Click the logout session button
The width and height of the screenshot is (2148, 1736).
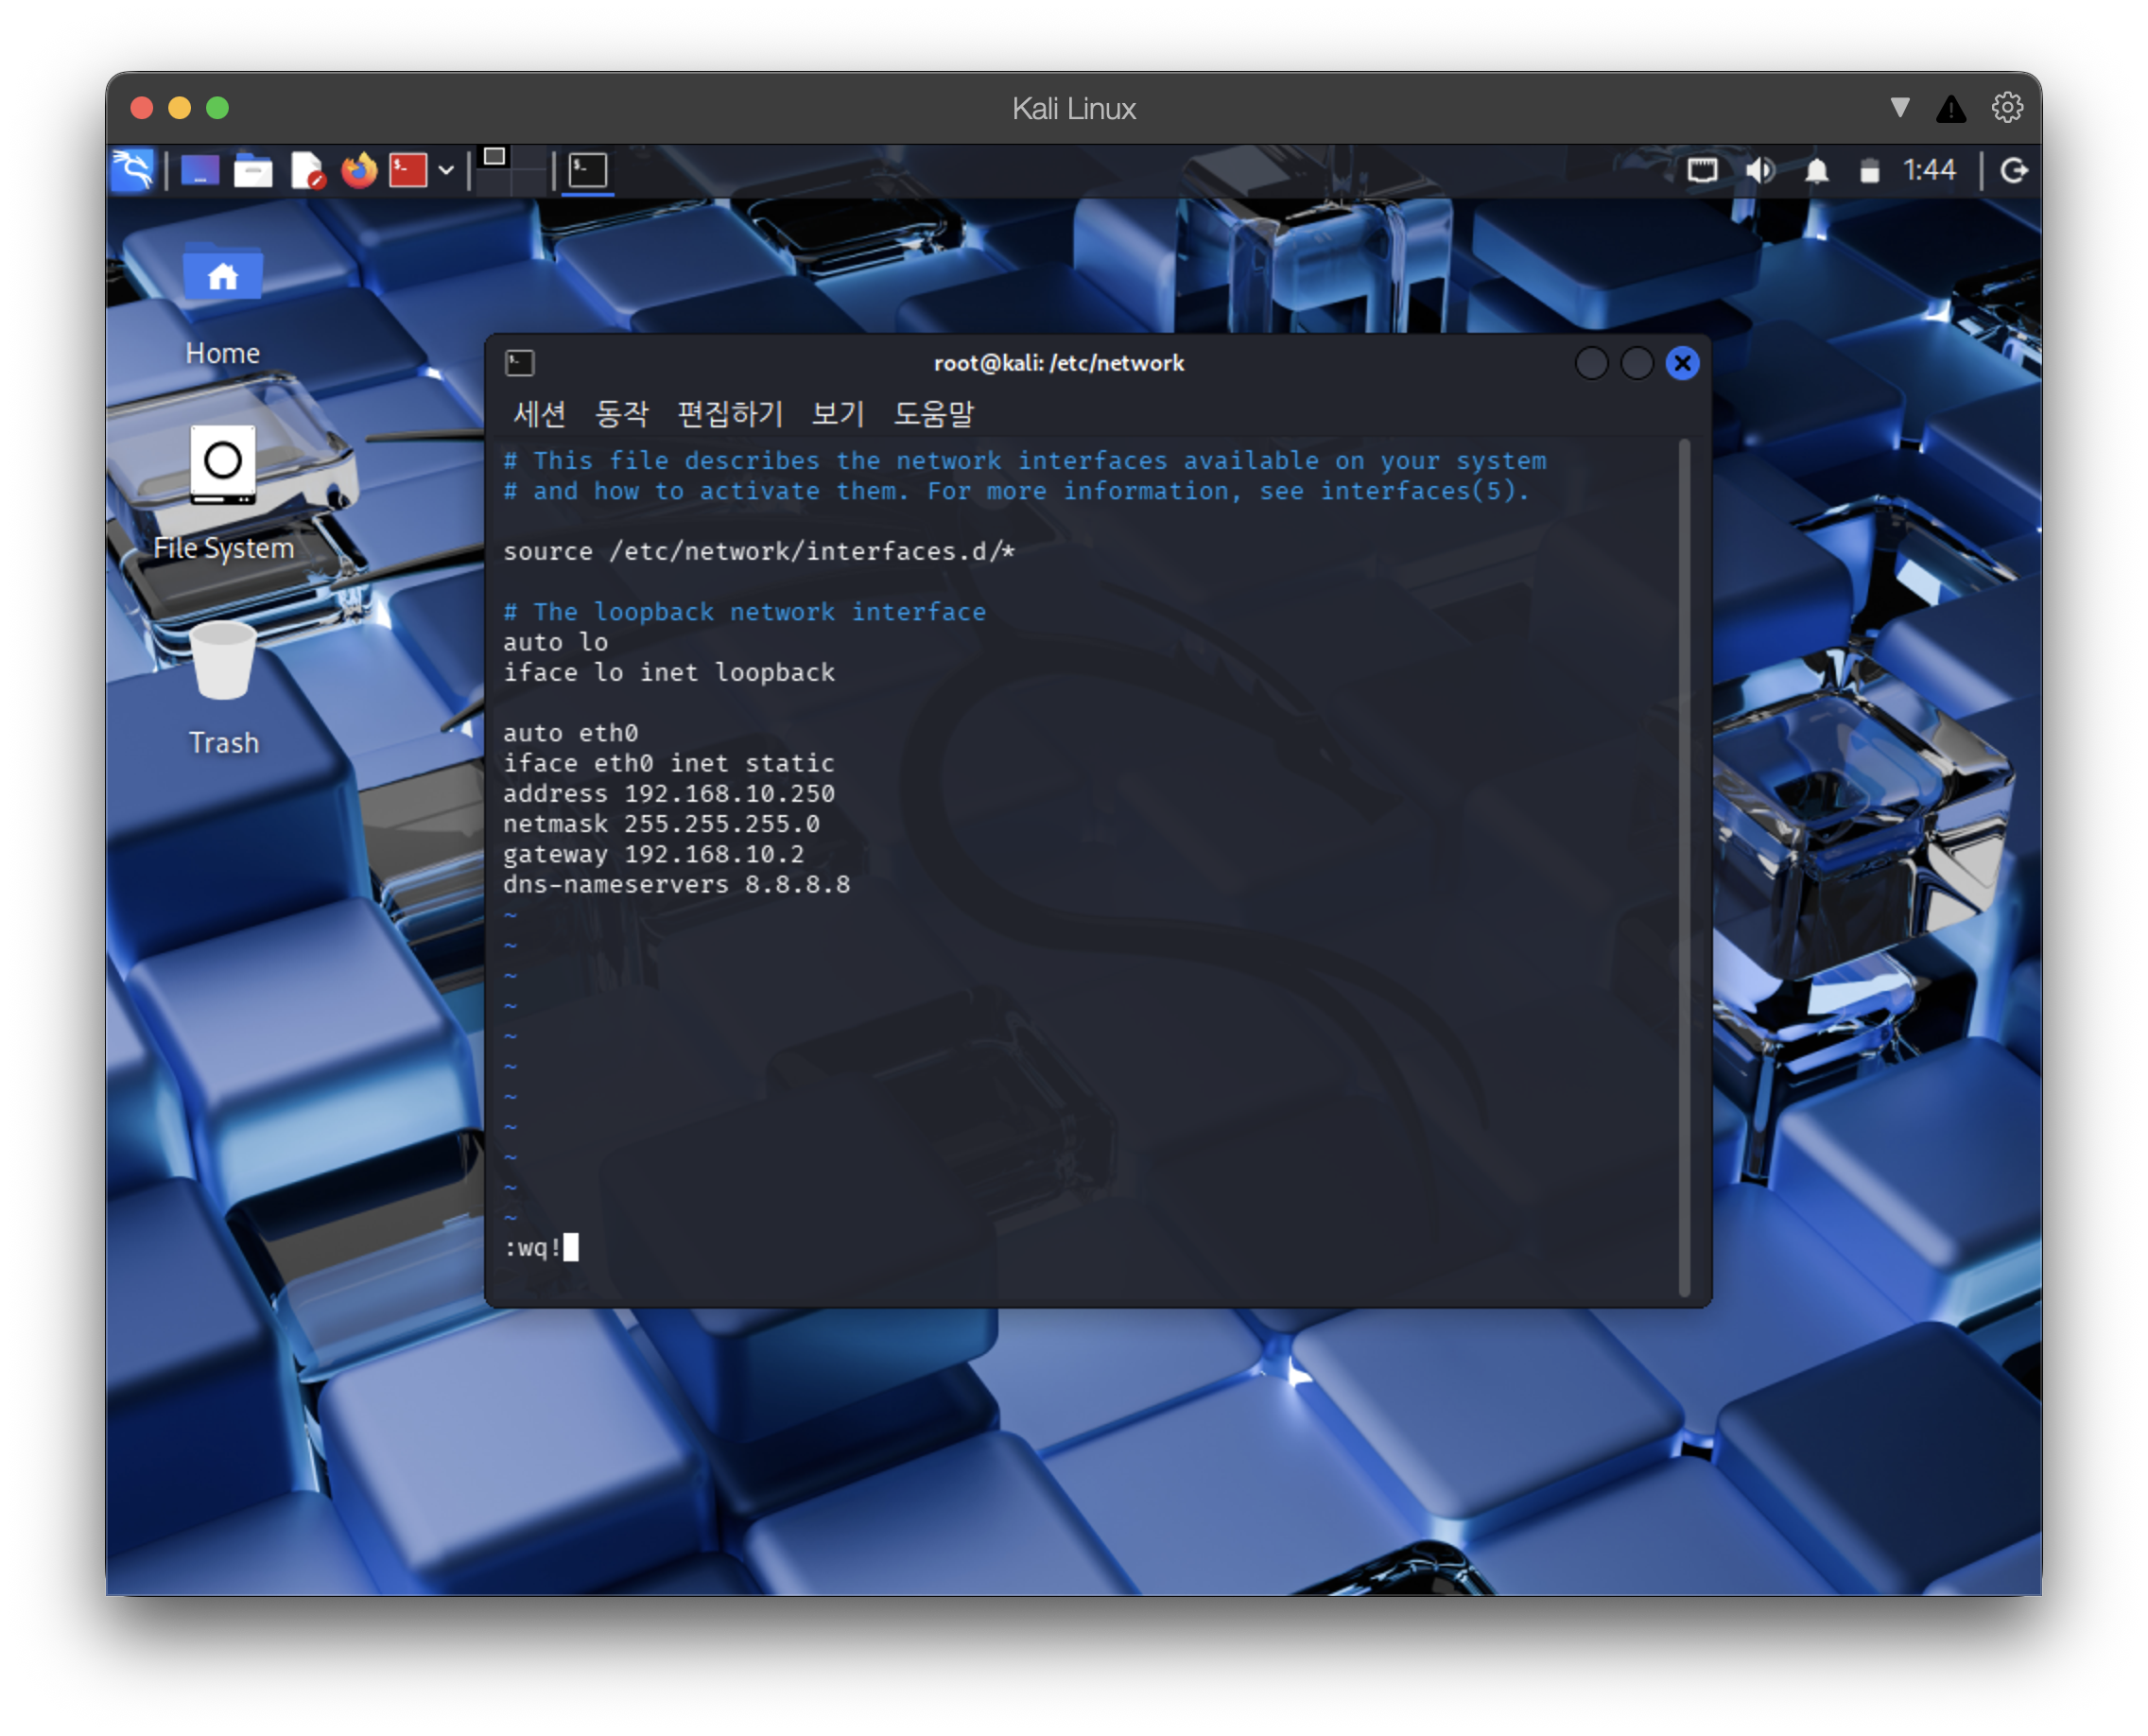(2014, 171)
